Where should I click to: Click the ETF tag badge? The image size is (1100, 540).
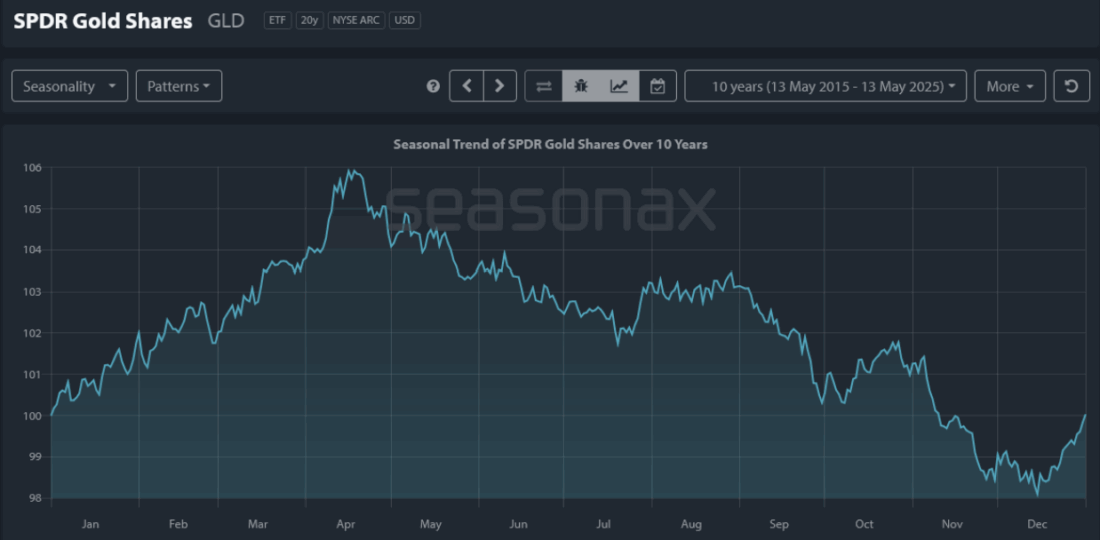point(277,20)
